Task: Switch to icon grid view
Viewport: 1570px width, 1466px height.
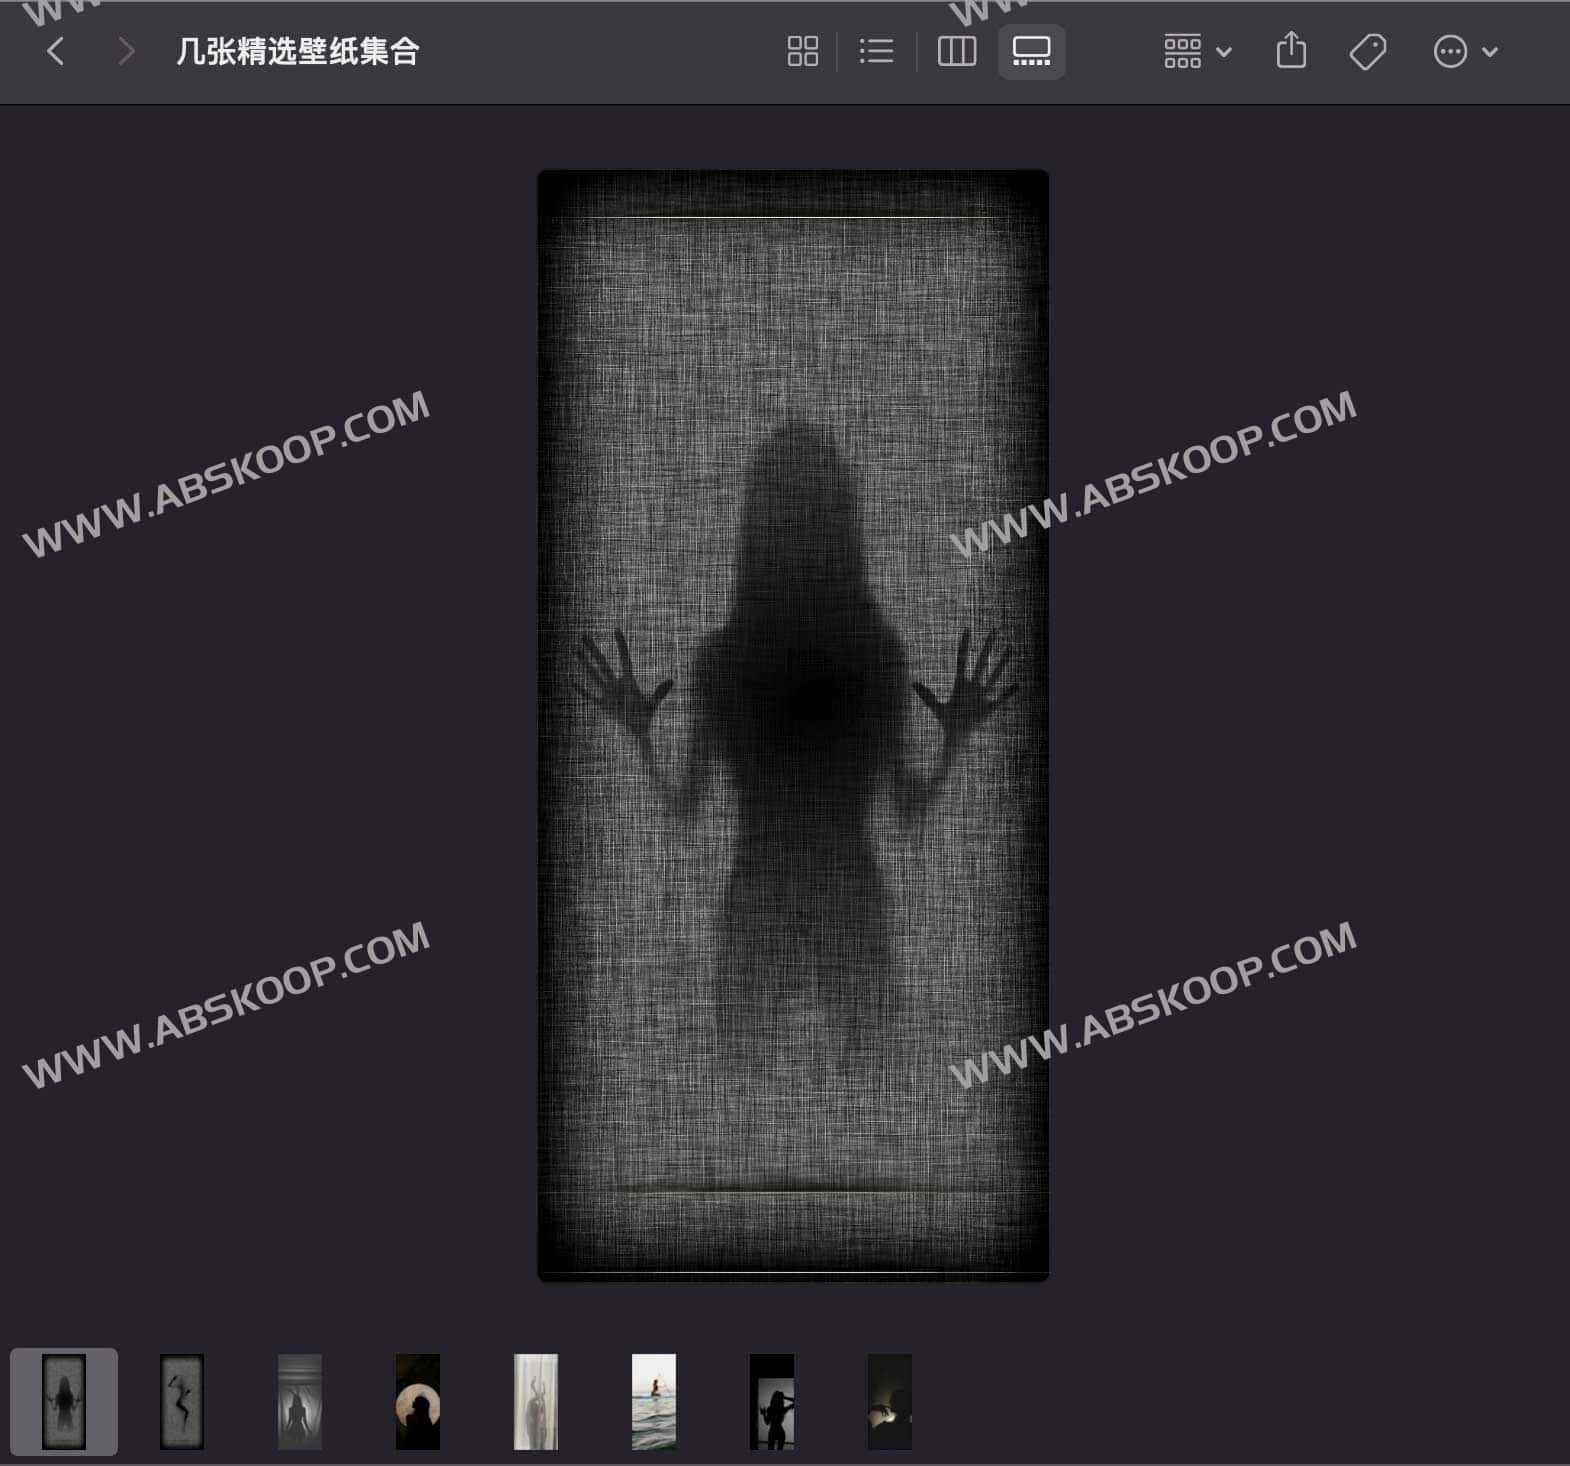Action: pos(802,51)
